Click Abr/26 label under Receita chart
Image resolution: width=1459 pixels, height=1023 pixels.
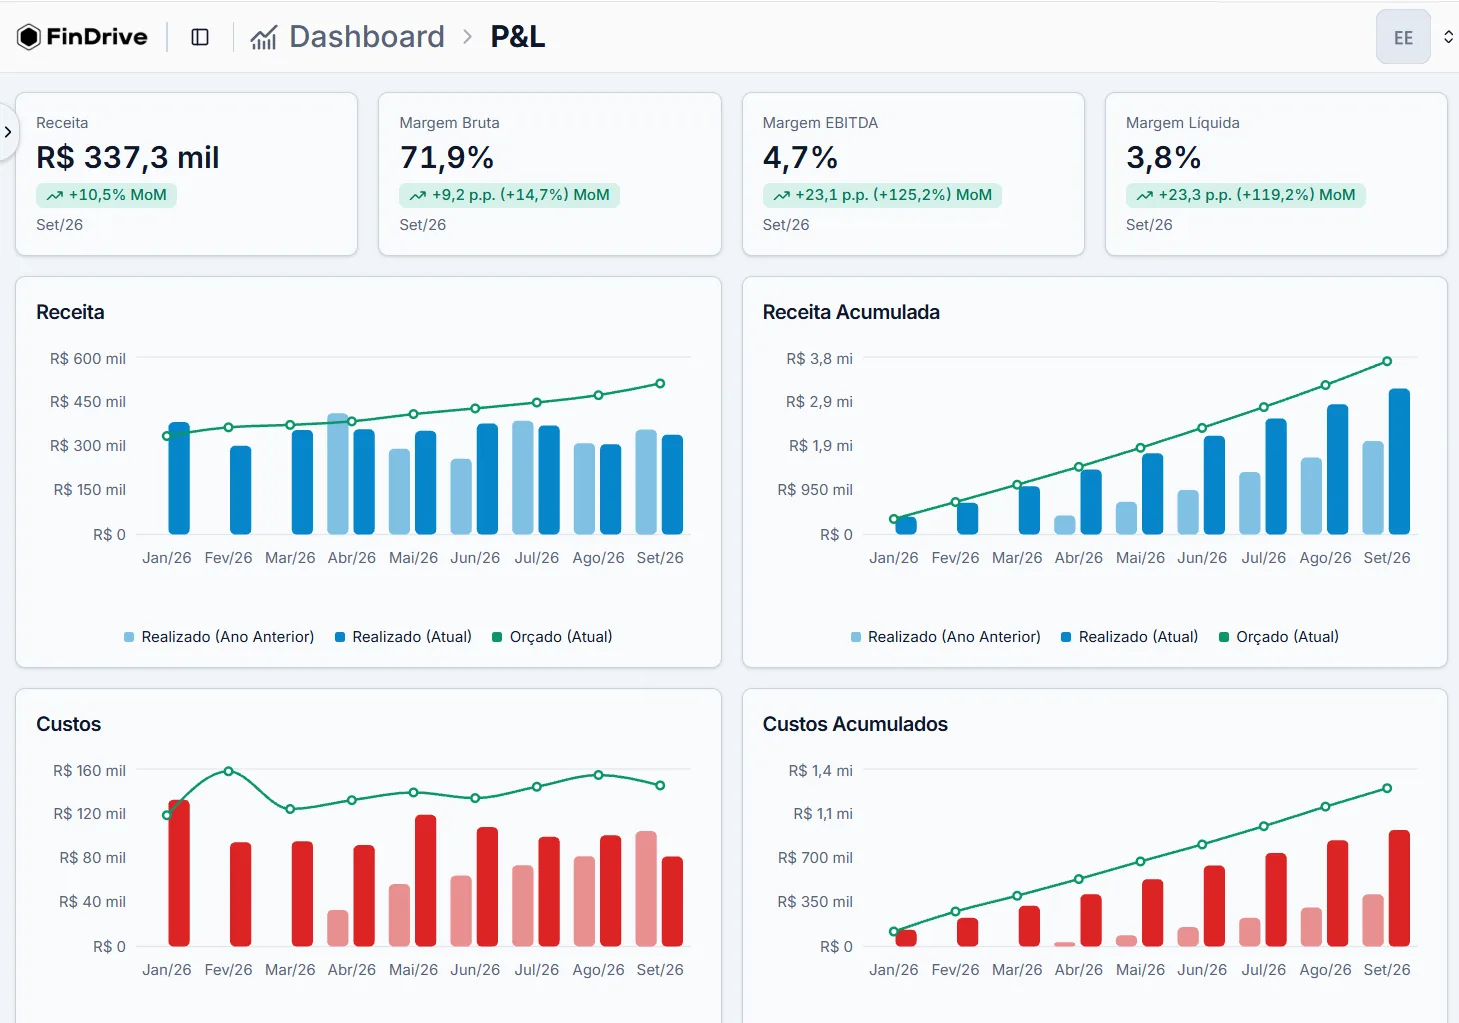coord(352,558)
